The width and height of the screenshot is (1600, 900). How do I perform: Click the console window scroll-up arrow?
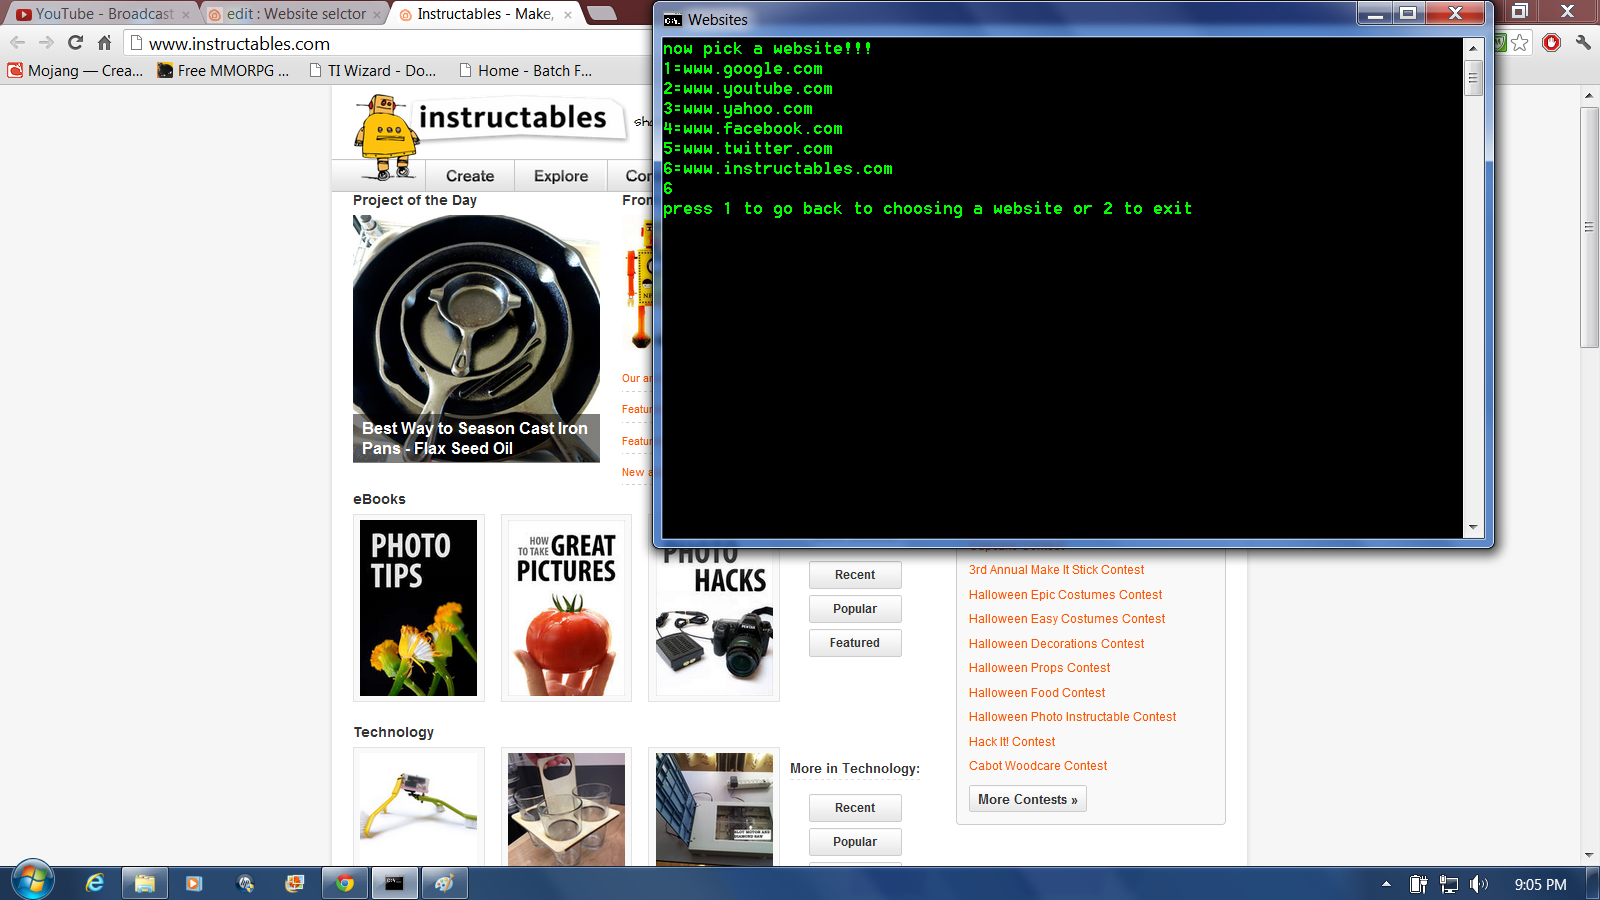1473,47
